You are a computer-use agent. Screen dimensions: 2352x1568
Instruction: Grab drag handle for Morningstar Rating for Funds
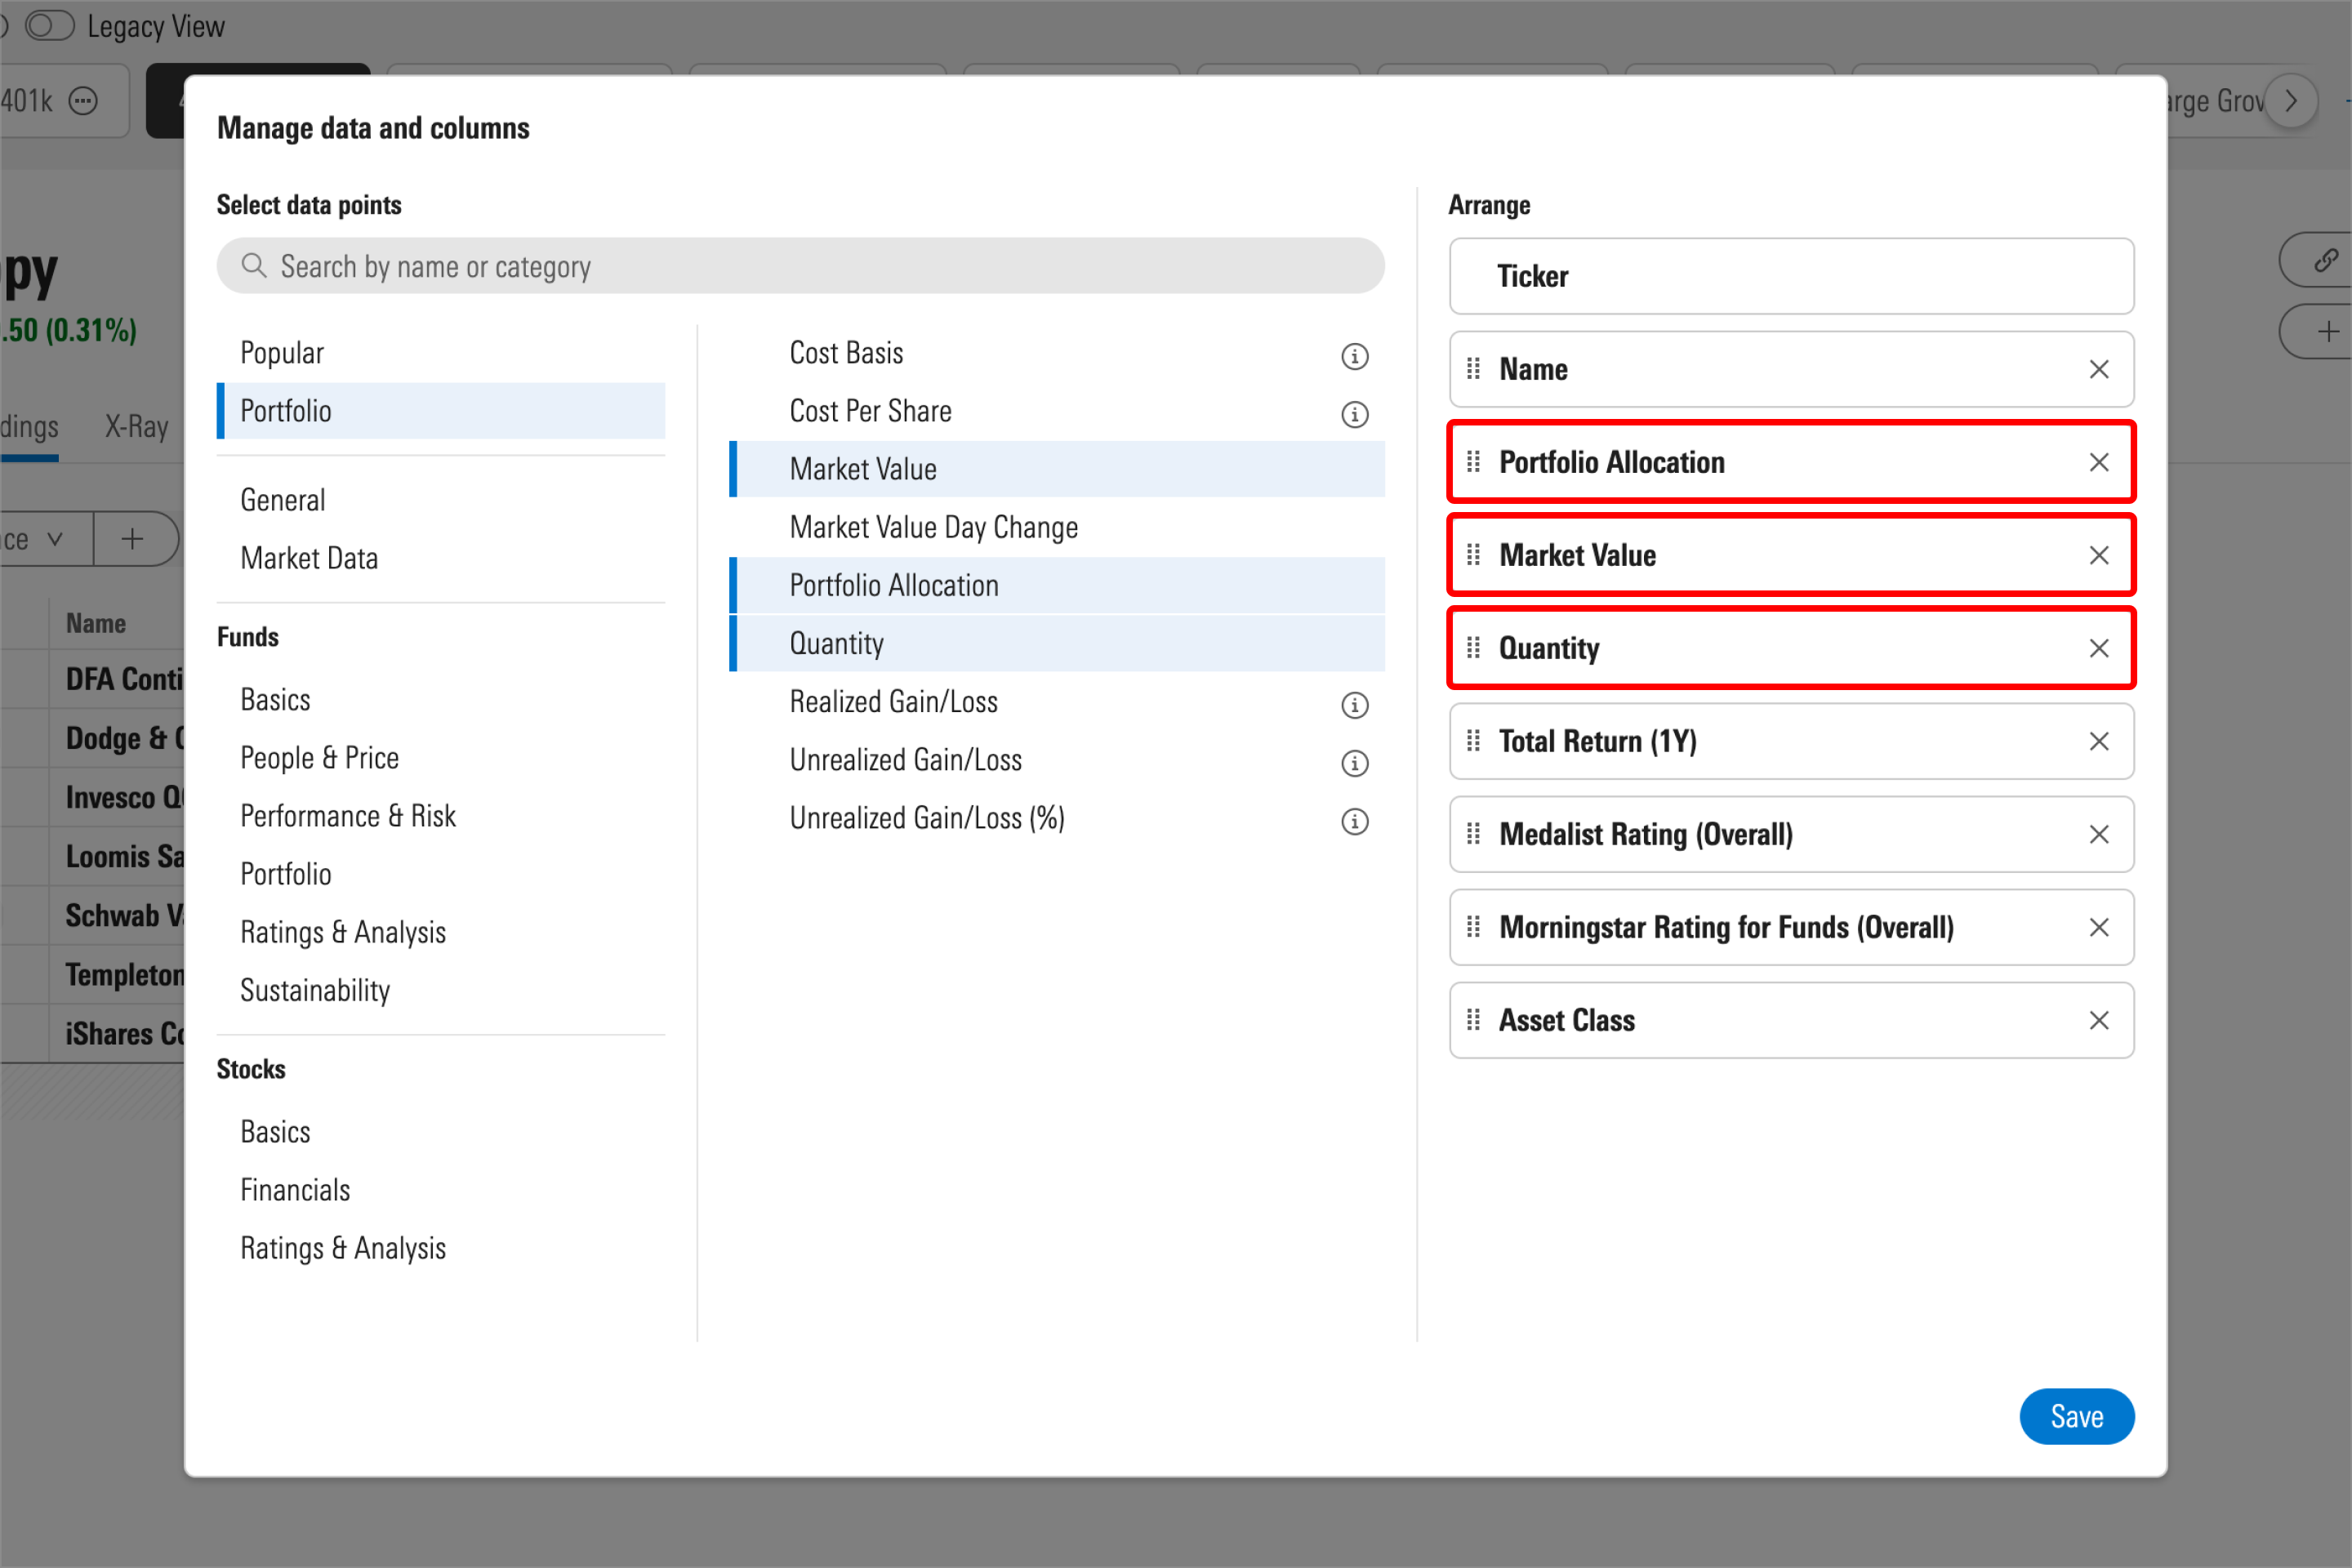click(x=1473, y=927)
